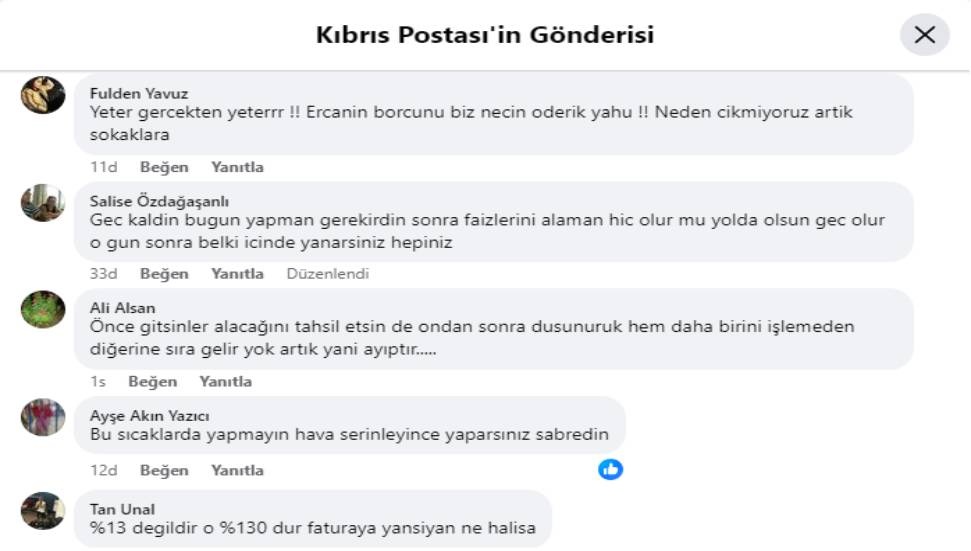Like Ayşe Akın Yazıcı's comment
The width and height of the screenshot is (971, 551).
(x=164, y=470)
